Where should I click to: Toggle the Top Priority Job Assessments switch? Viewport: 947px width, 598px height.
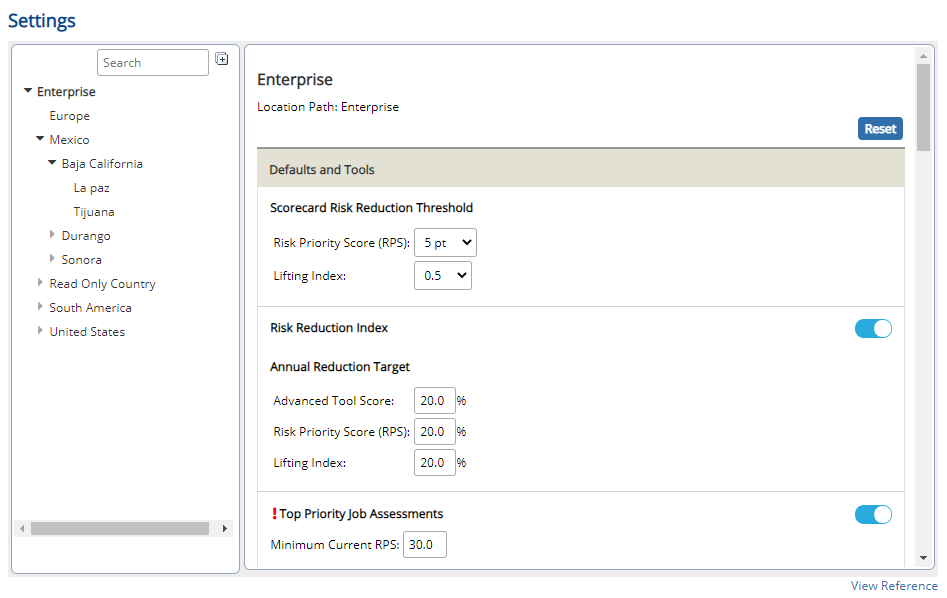click(873, 515)
